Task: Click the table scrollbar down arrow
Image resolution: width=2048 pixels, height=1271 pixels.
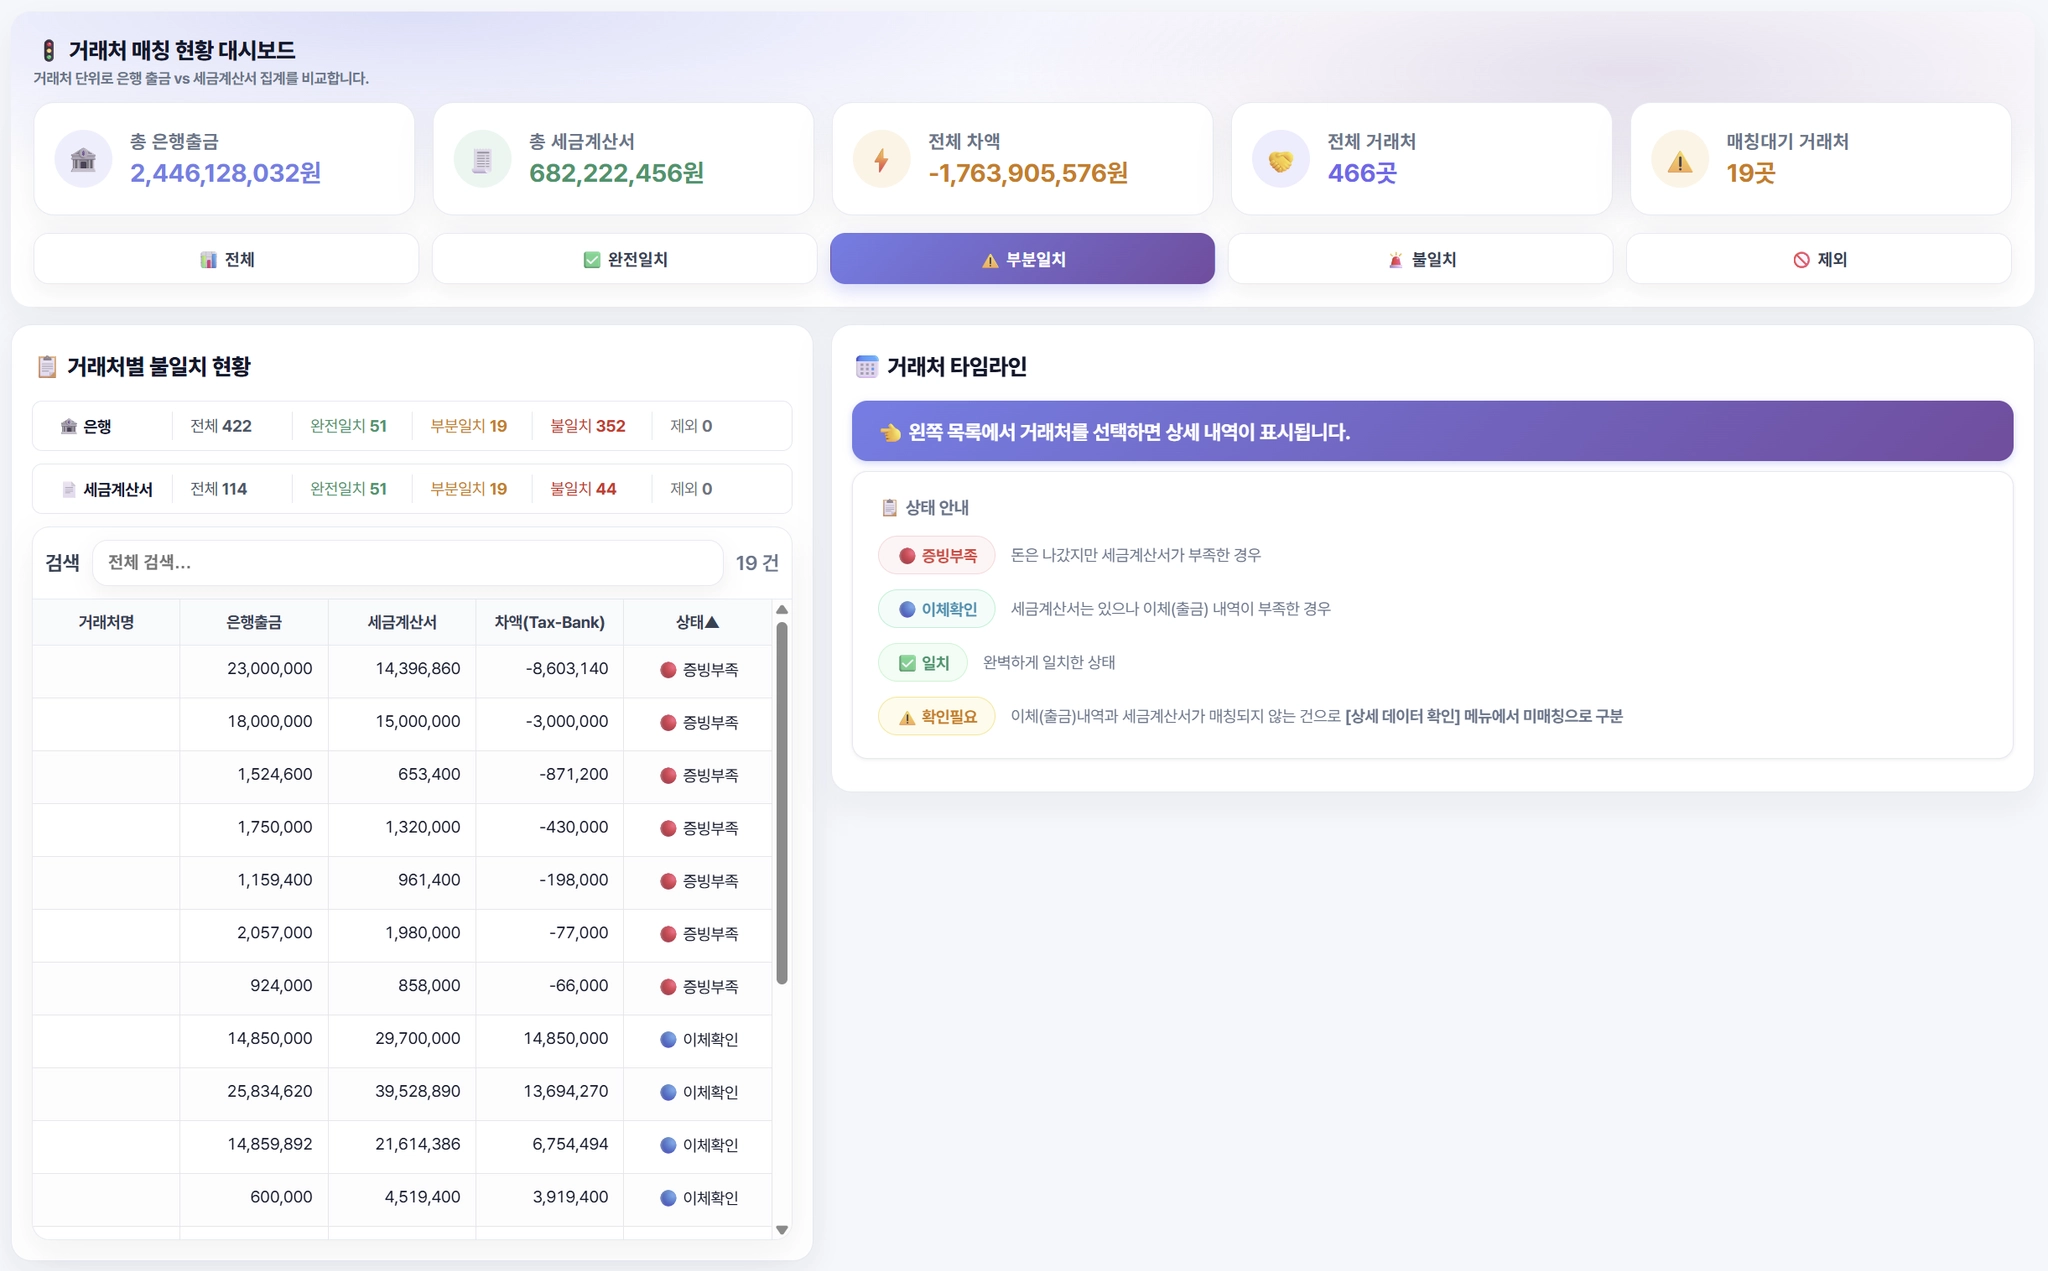Action: [782, 1230]
